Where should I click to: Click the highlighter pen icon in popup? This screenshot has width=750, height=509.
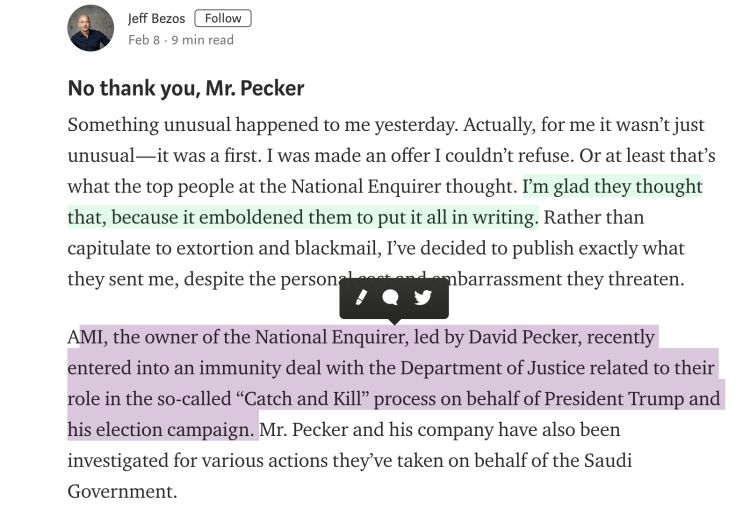point(362,297)
